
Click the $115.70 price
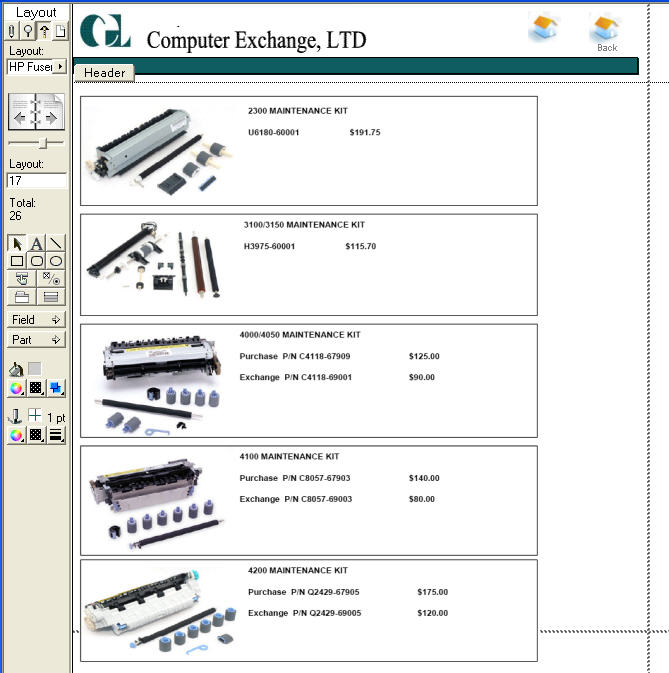360,246
